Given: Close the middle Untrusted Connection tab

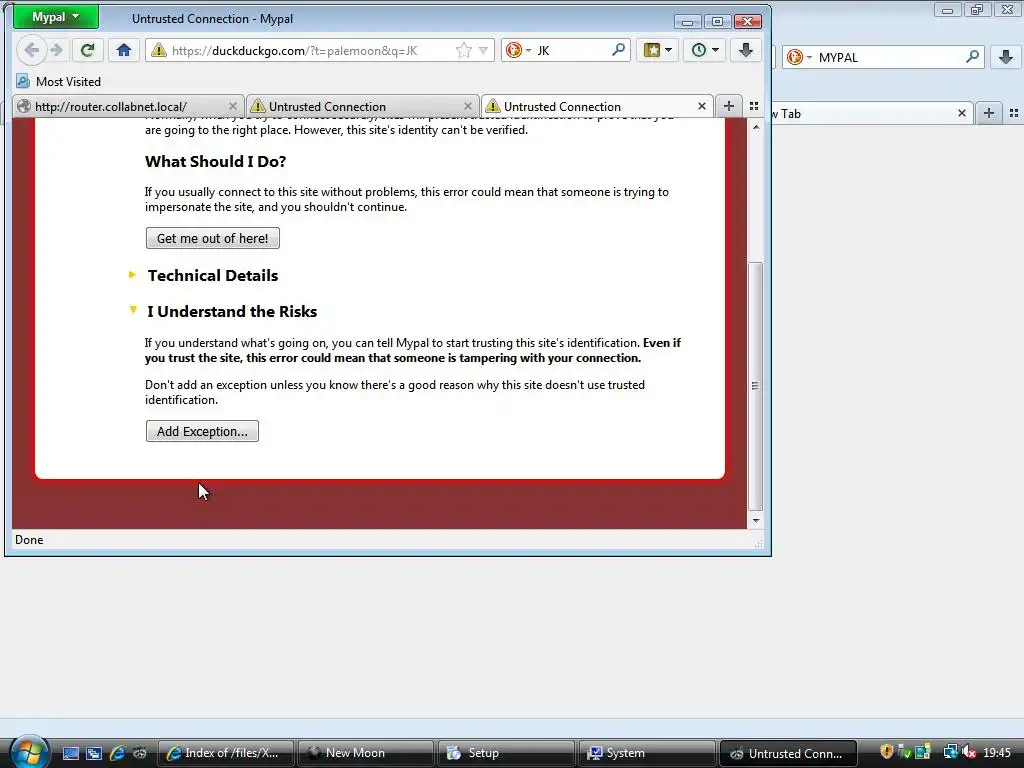Looking at the screenshot, I should click(468, 106).
